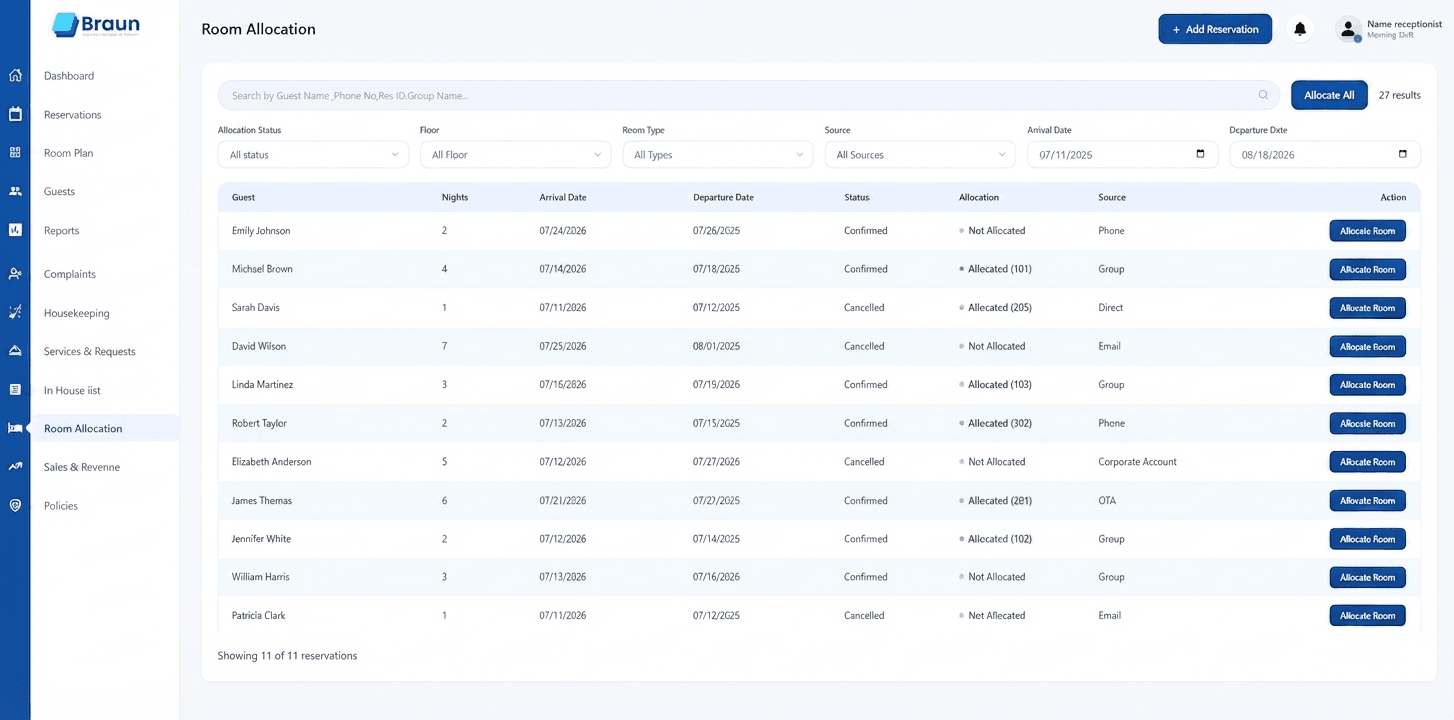Click the Braun logo
1454x720 pixels.
(96, 24)
